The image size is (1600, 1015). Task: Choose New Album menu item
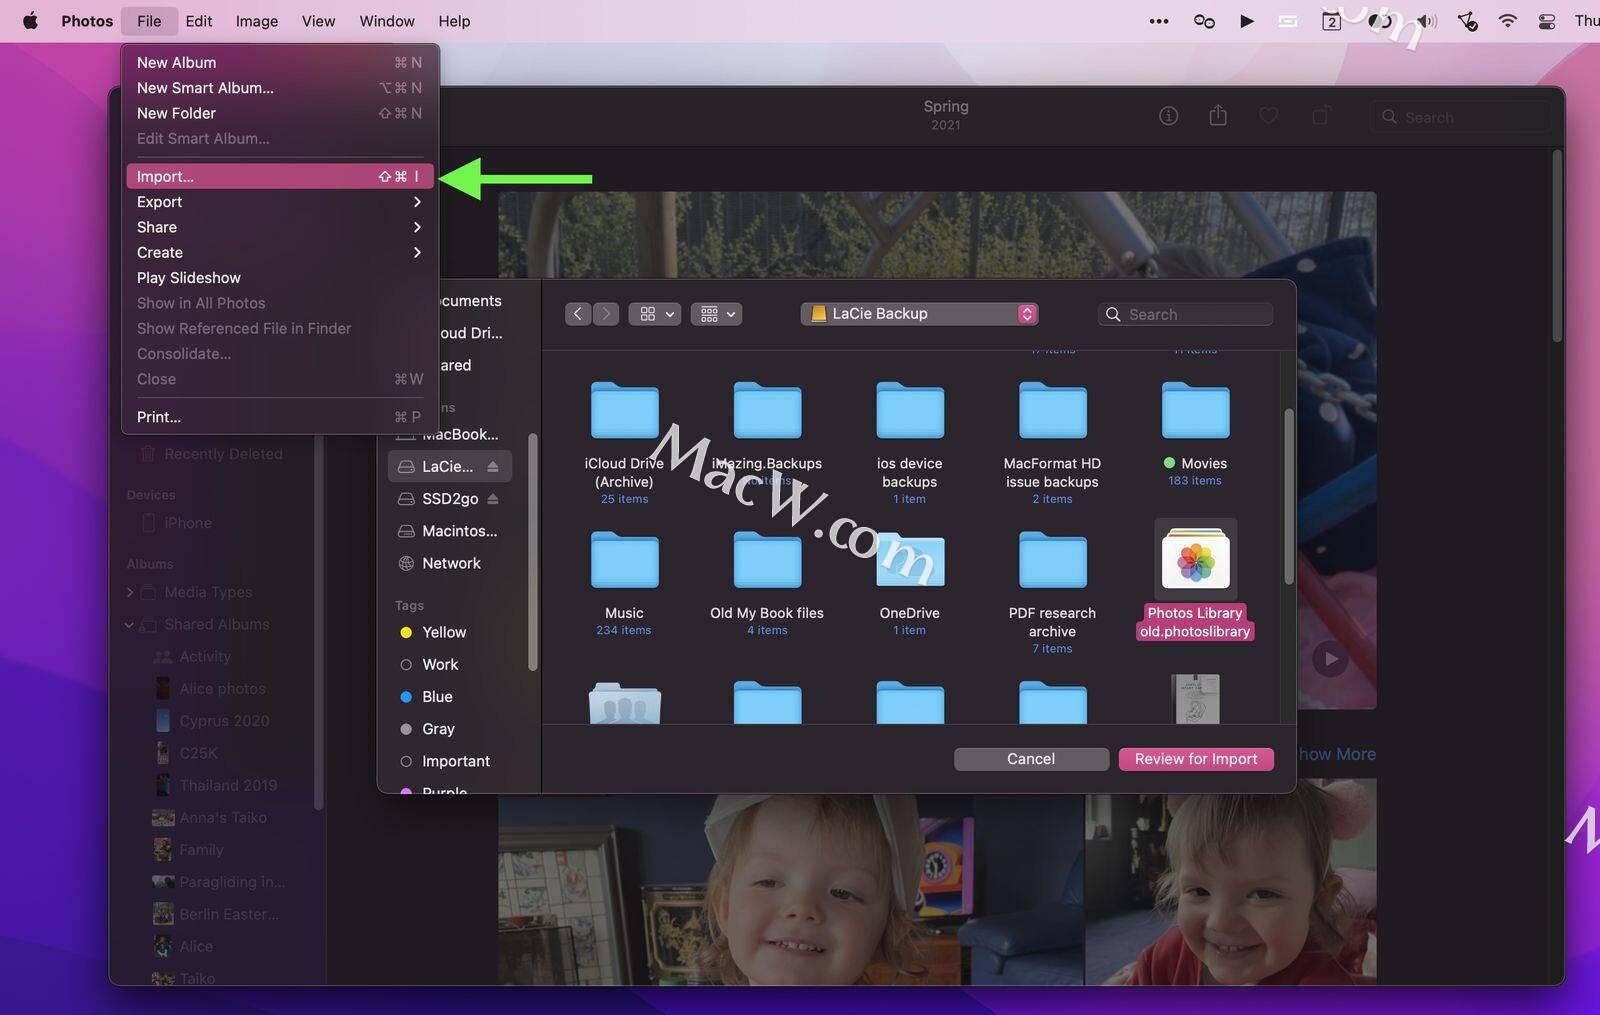pyautogui.click(x=280, y=62)
